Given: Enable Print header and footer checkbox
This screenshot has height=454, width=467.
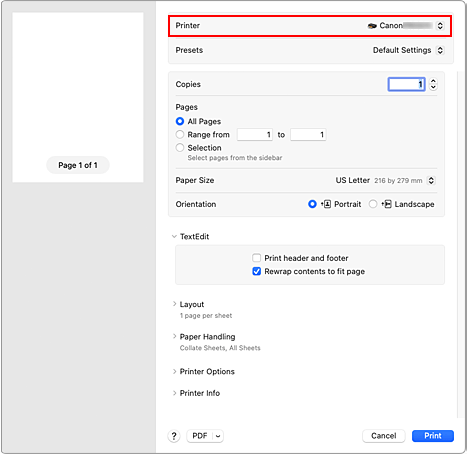Looking at the screenshot, I should point(257,258).
